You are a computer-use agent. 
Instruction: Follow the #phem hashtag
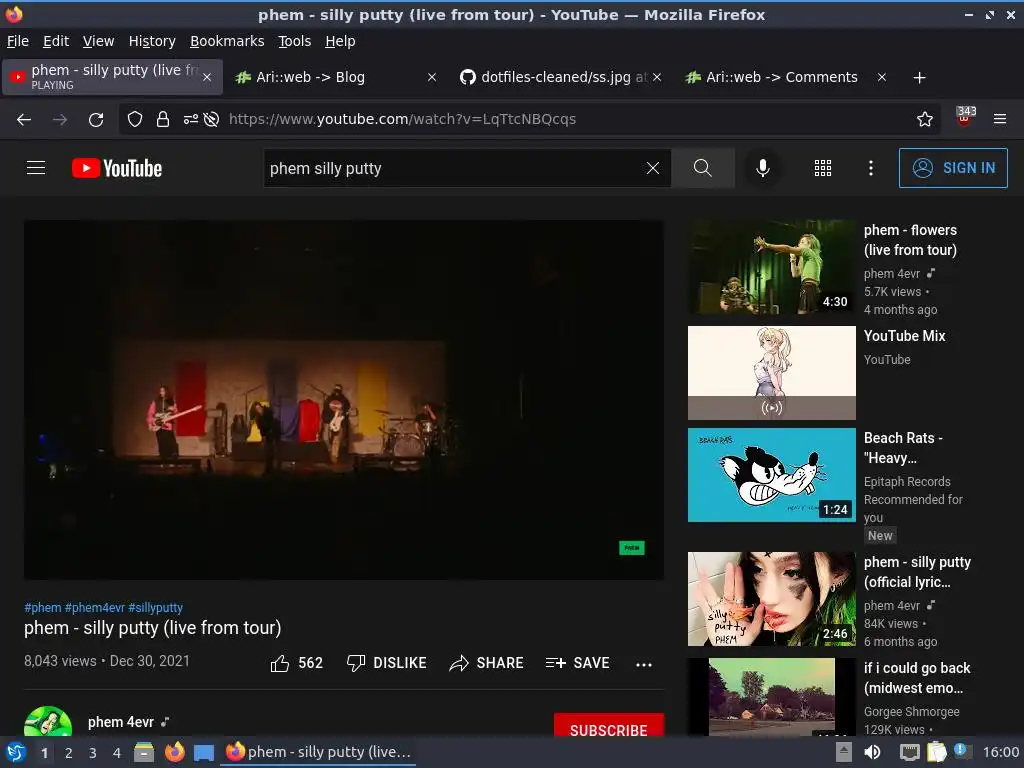tap(42, 607)
